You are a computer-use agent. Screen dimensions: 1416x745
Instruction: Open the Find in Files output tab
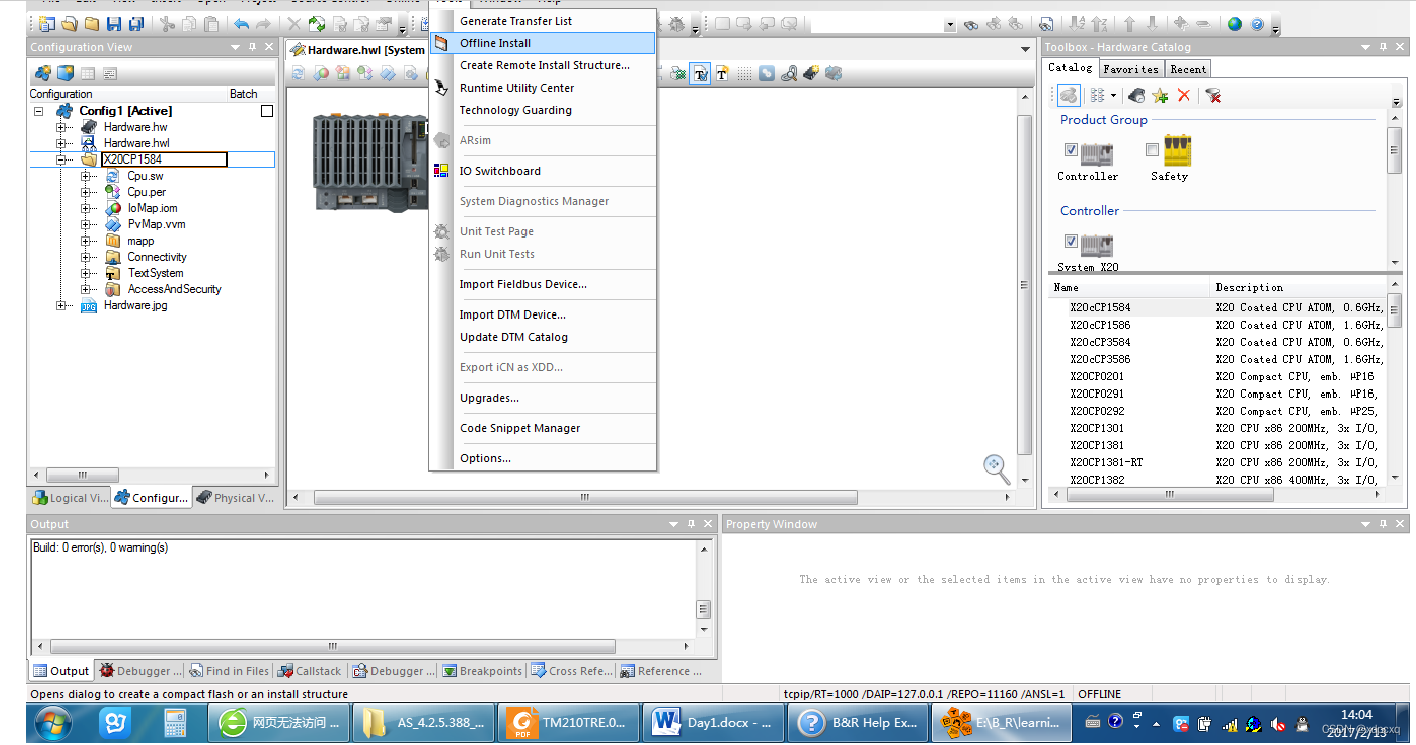[228, 671]
